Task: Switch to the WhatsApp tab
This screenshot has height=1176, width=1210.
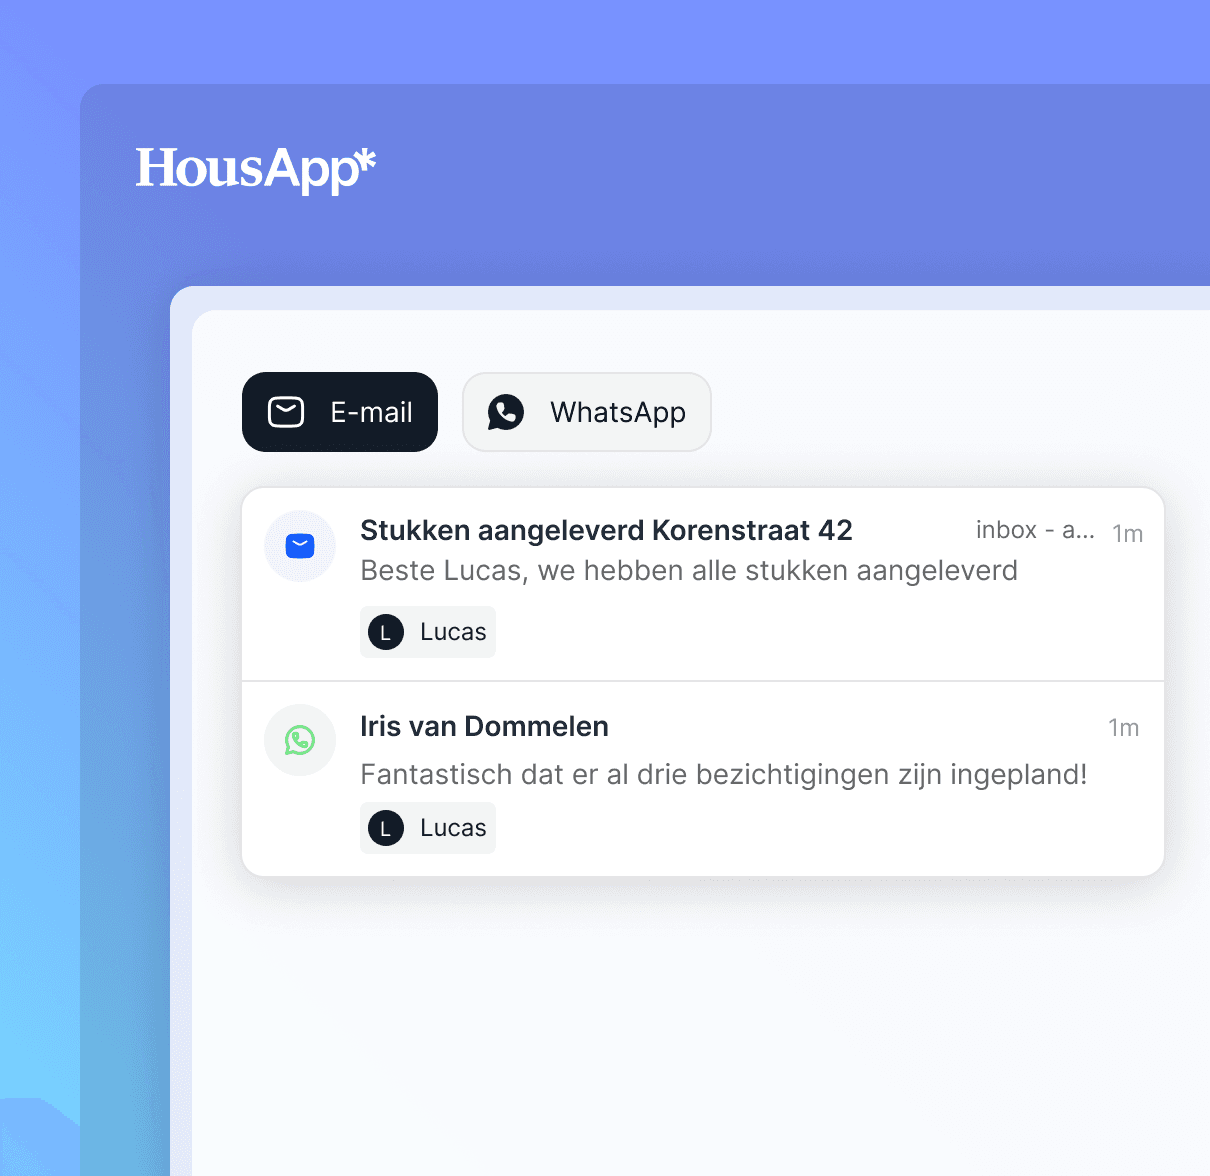Action: point(587,412)
